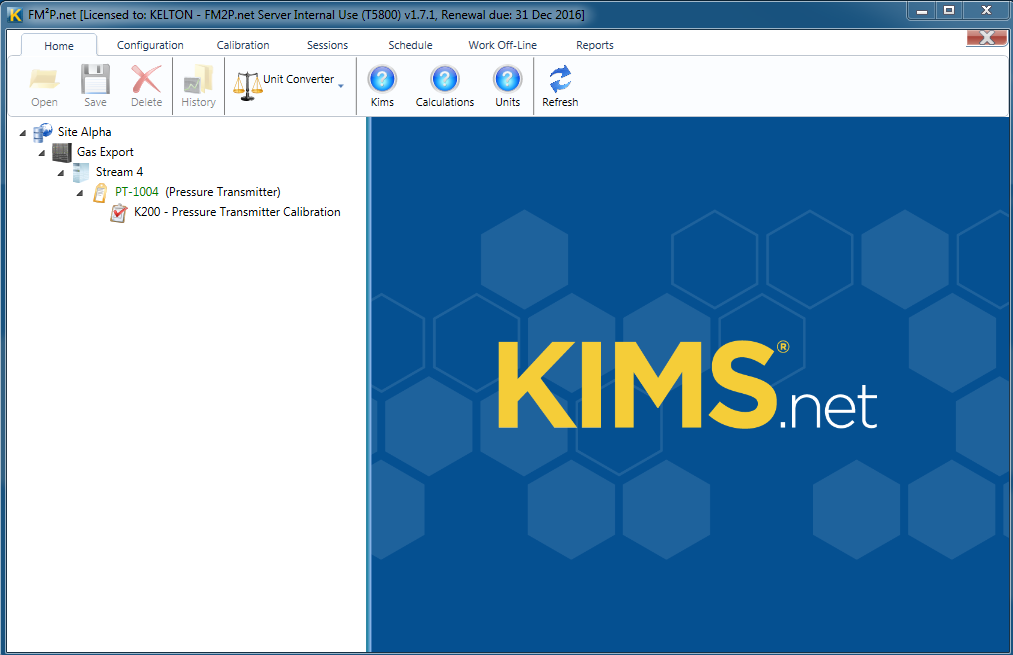Click the Site Alpha globe icon

43,132
